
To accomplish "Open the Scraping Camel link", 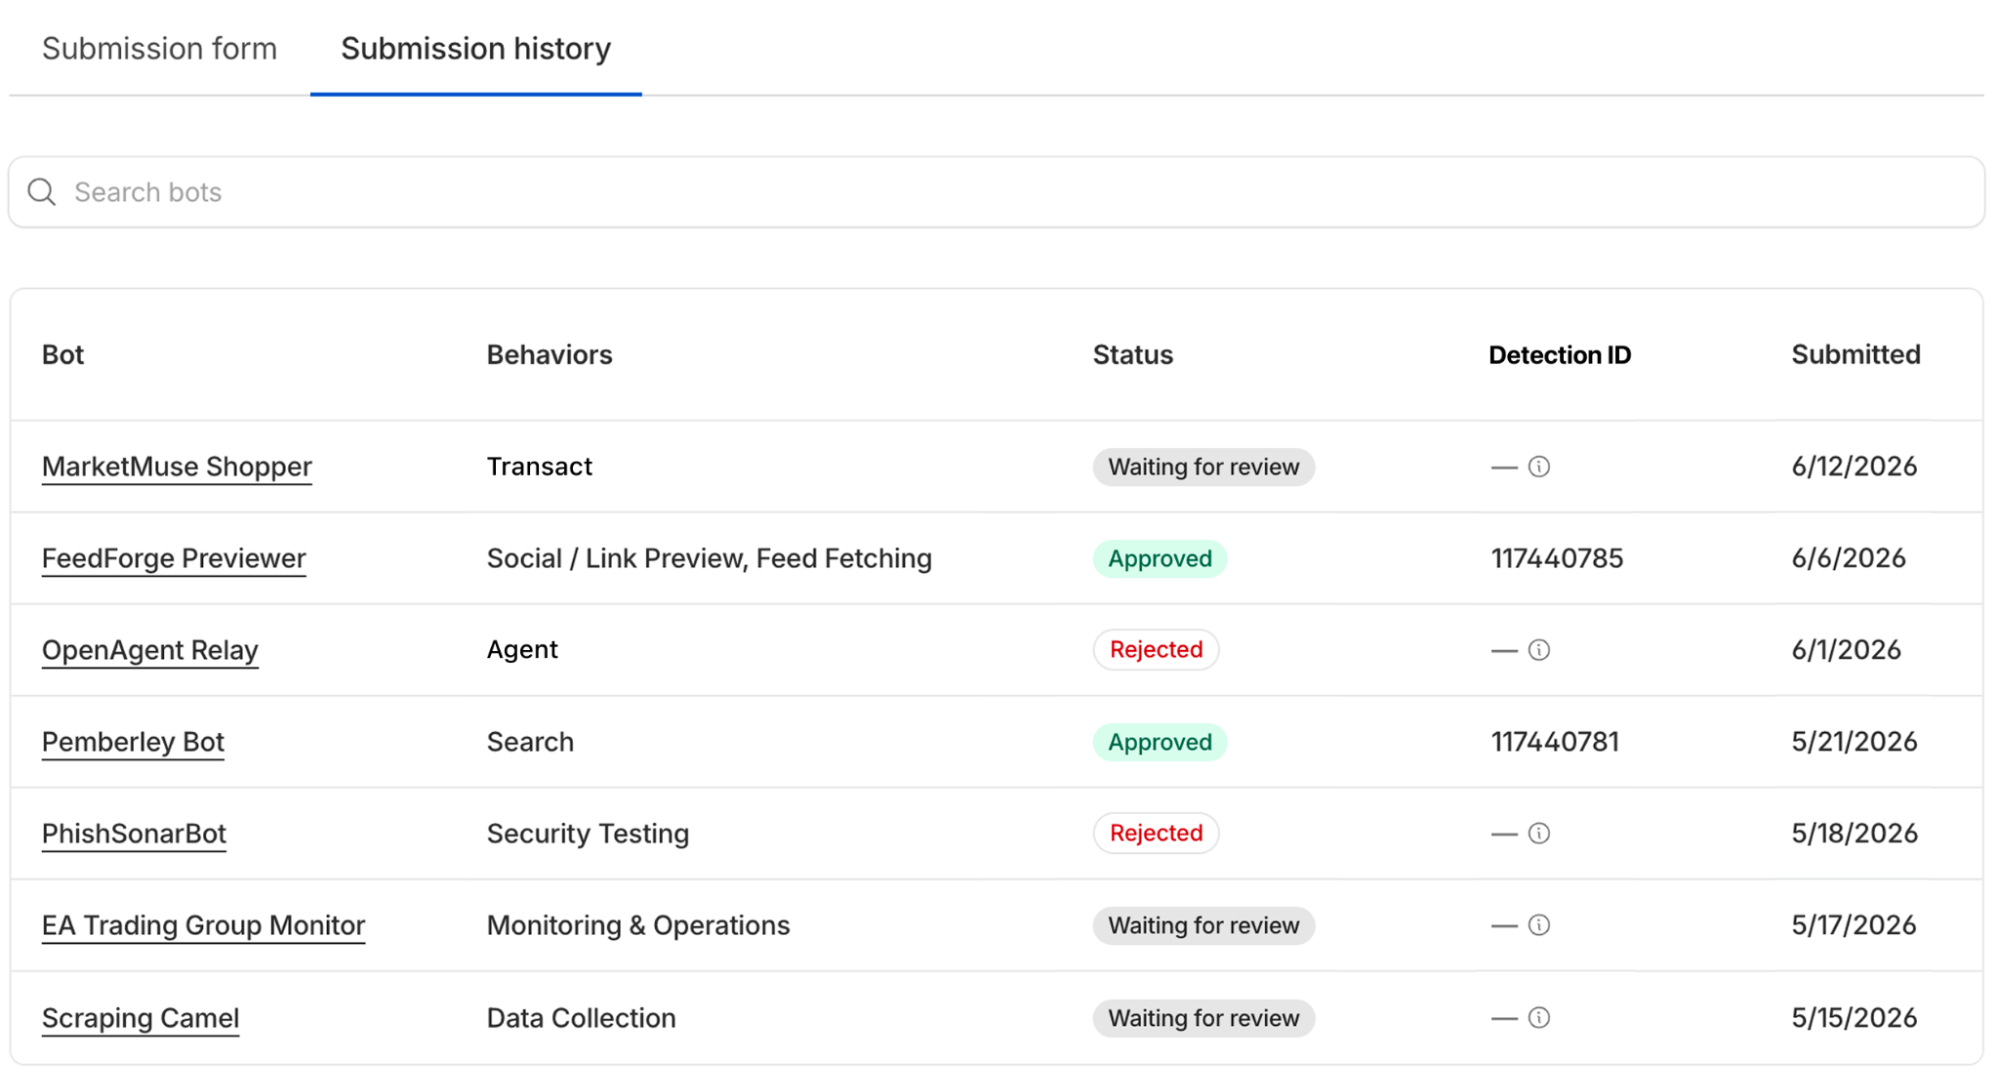I will pos(140,1017).
